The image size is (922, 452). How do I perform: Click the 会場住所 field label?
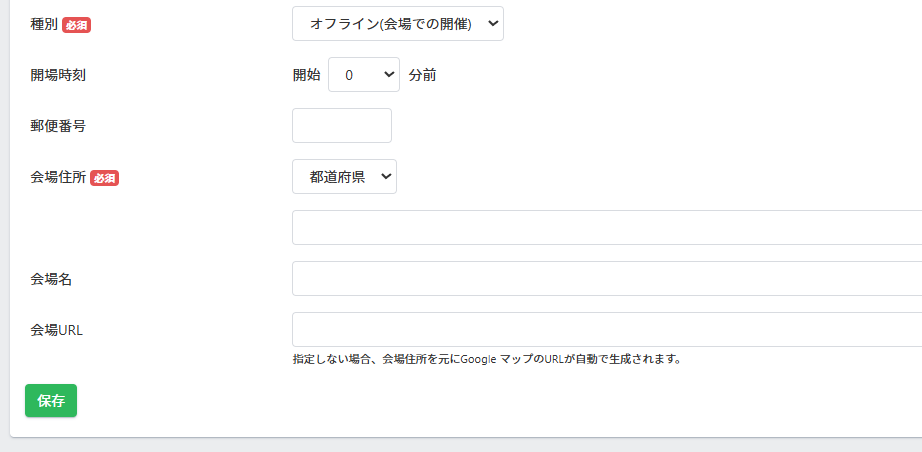click(58, 178)
